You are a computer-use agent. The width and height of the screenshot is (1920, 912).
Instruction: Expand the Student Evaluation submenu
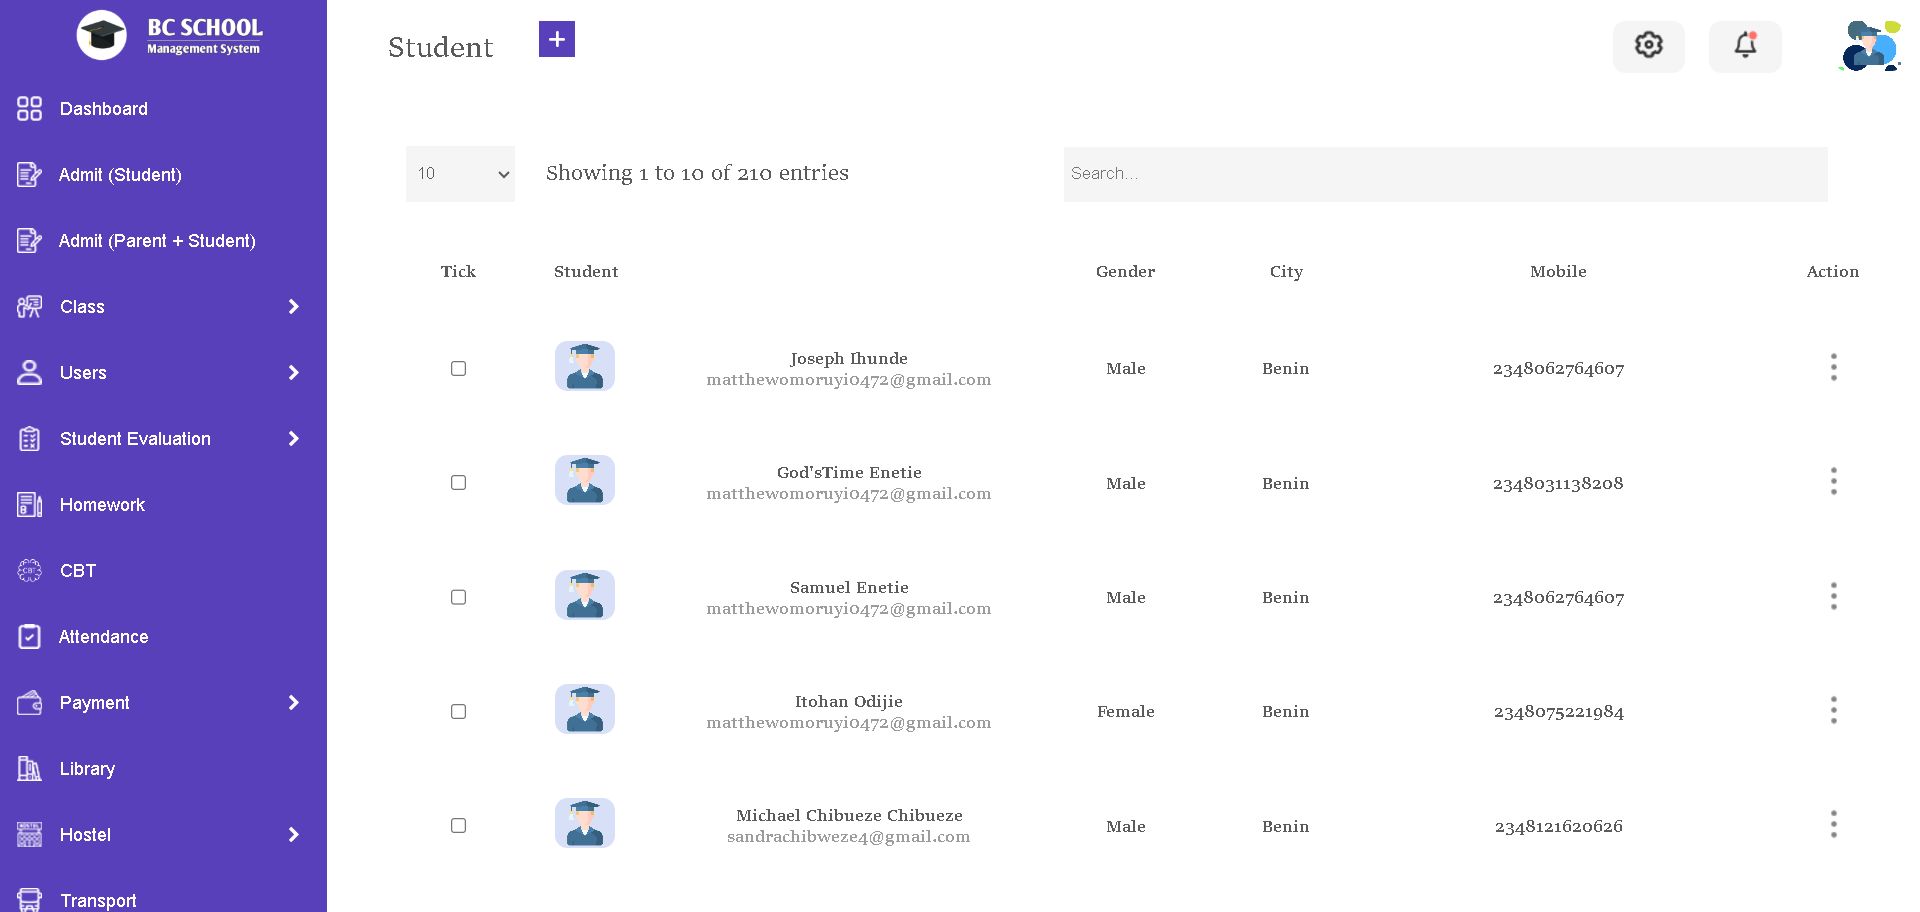[293, 439]
